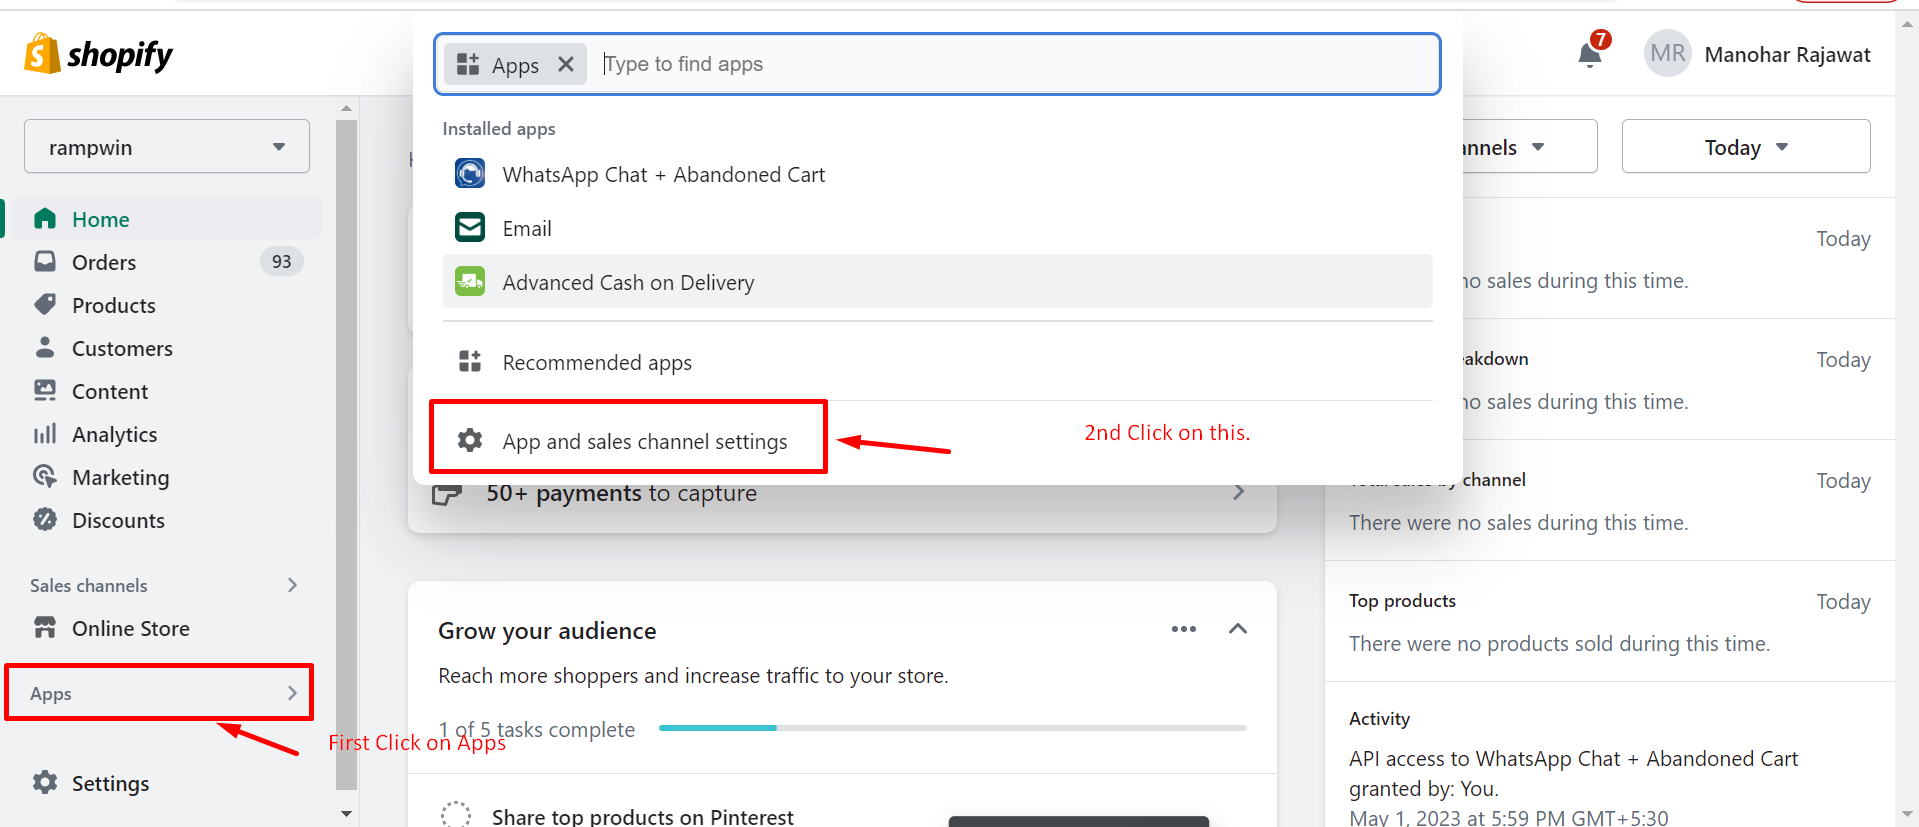Viewport: 1919px width, 827px height.
Task: Open the Manohar Rajawat account menu
Action: pos(1758,55)
